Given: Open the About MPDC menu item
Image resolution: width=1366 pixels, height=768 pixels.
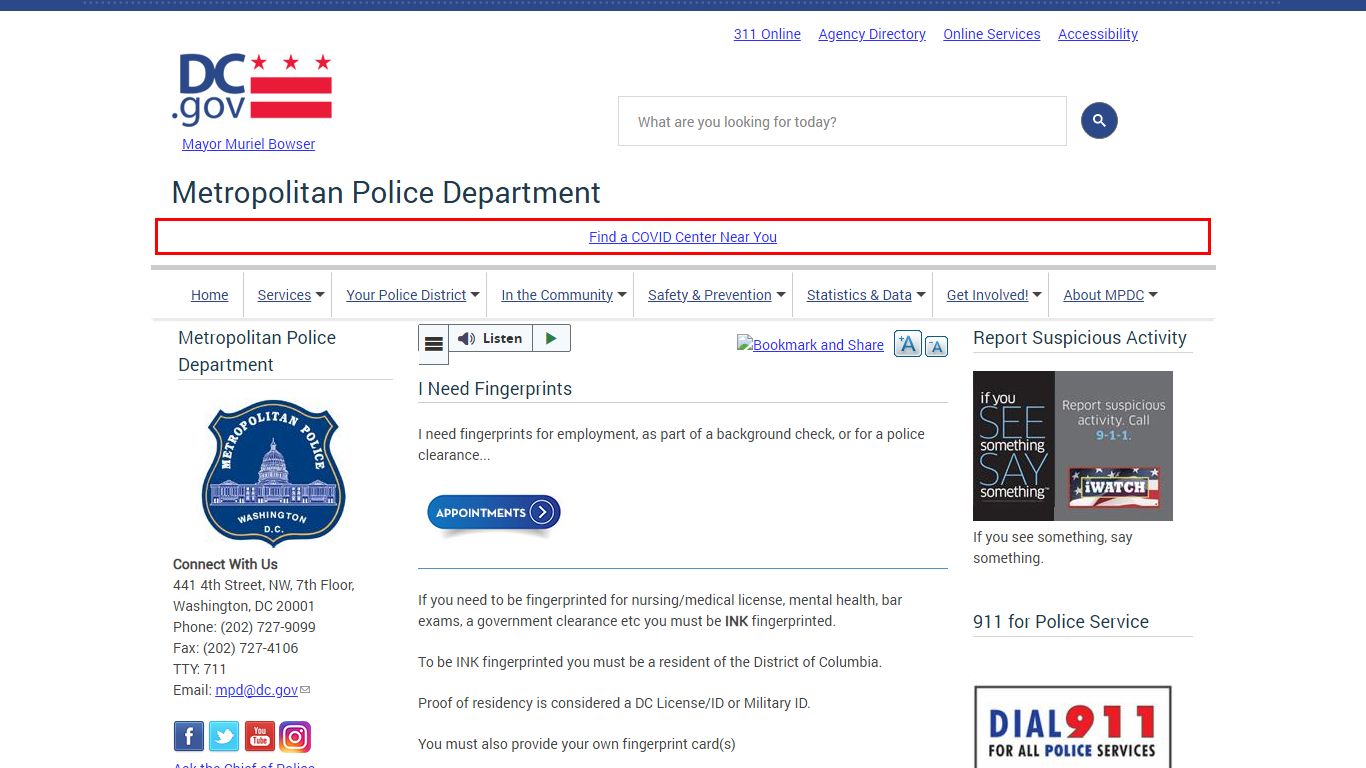Looking at the screenshot, I should click(x=1104, y=295).
